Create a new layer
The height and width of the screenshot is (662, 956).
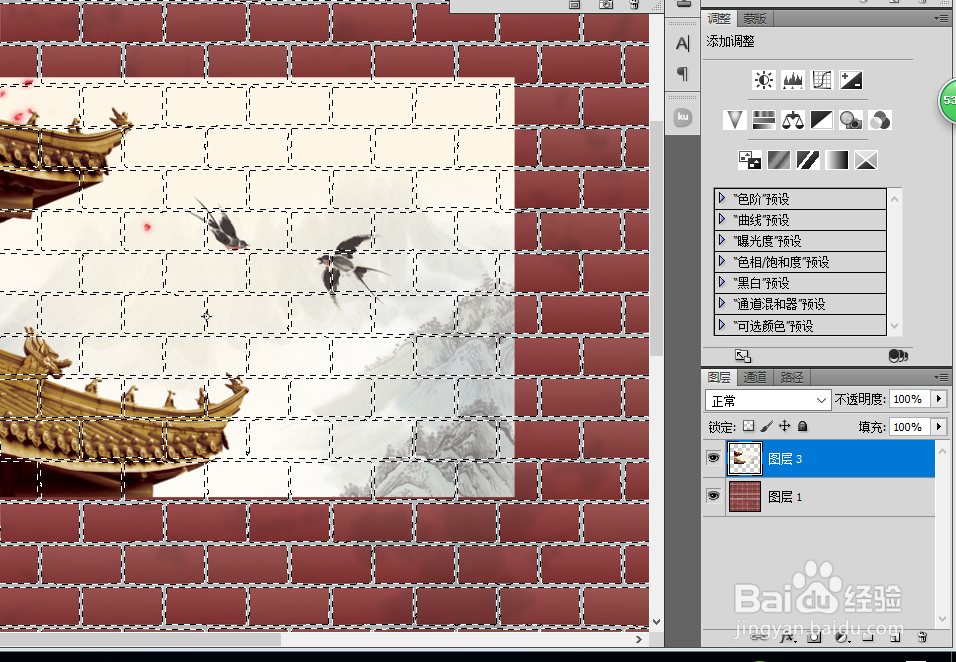pyautogui.click(x=895, y=638)
